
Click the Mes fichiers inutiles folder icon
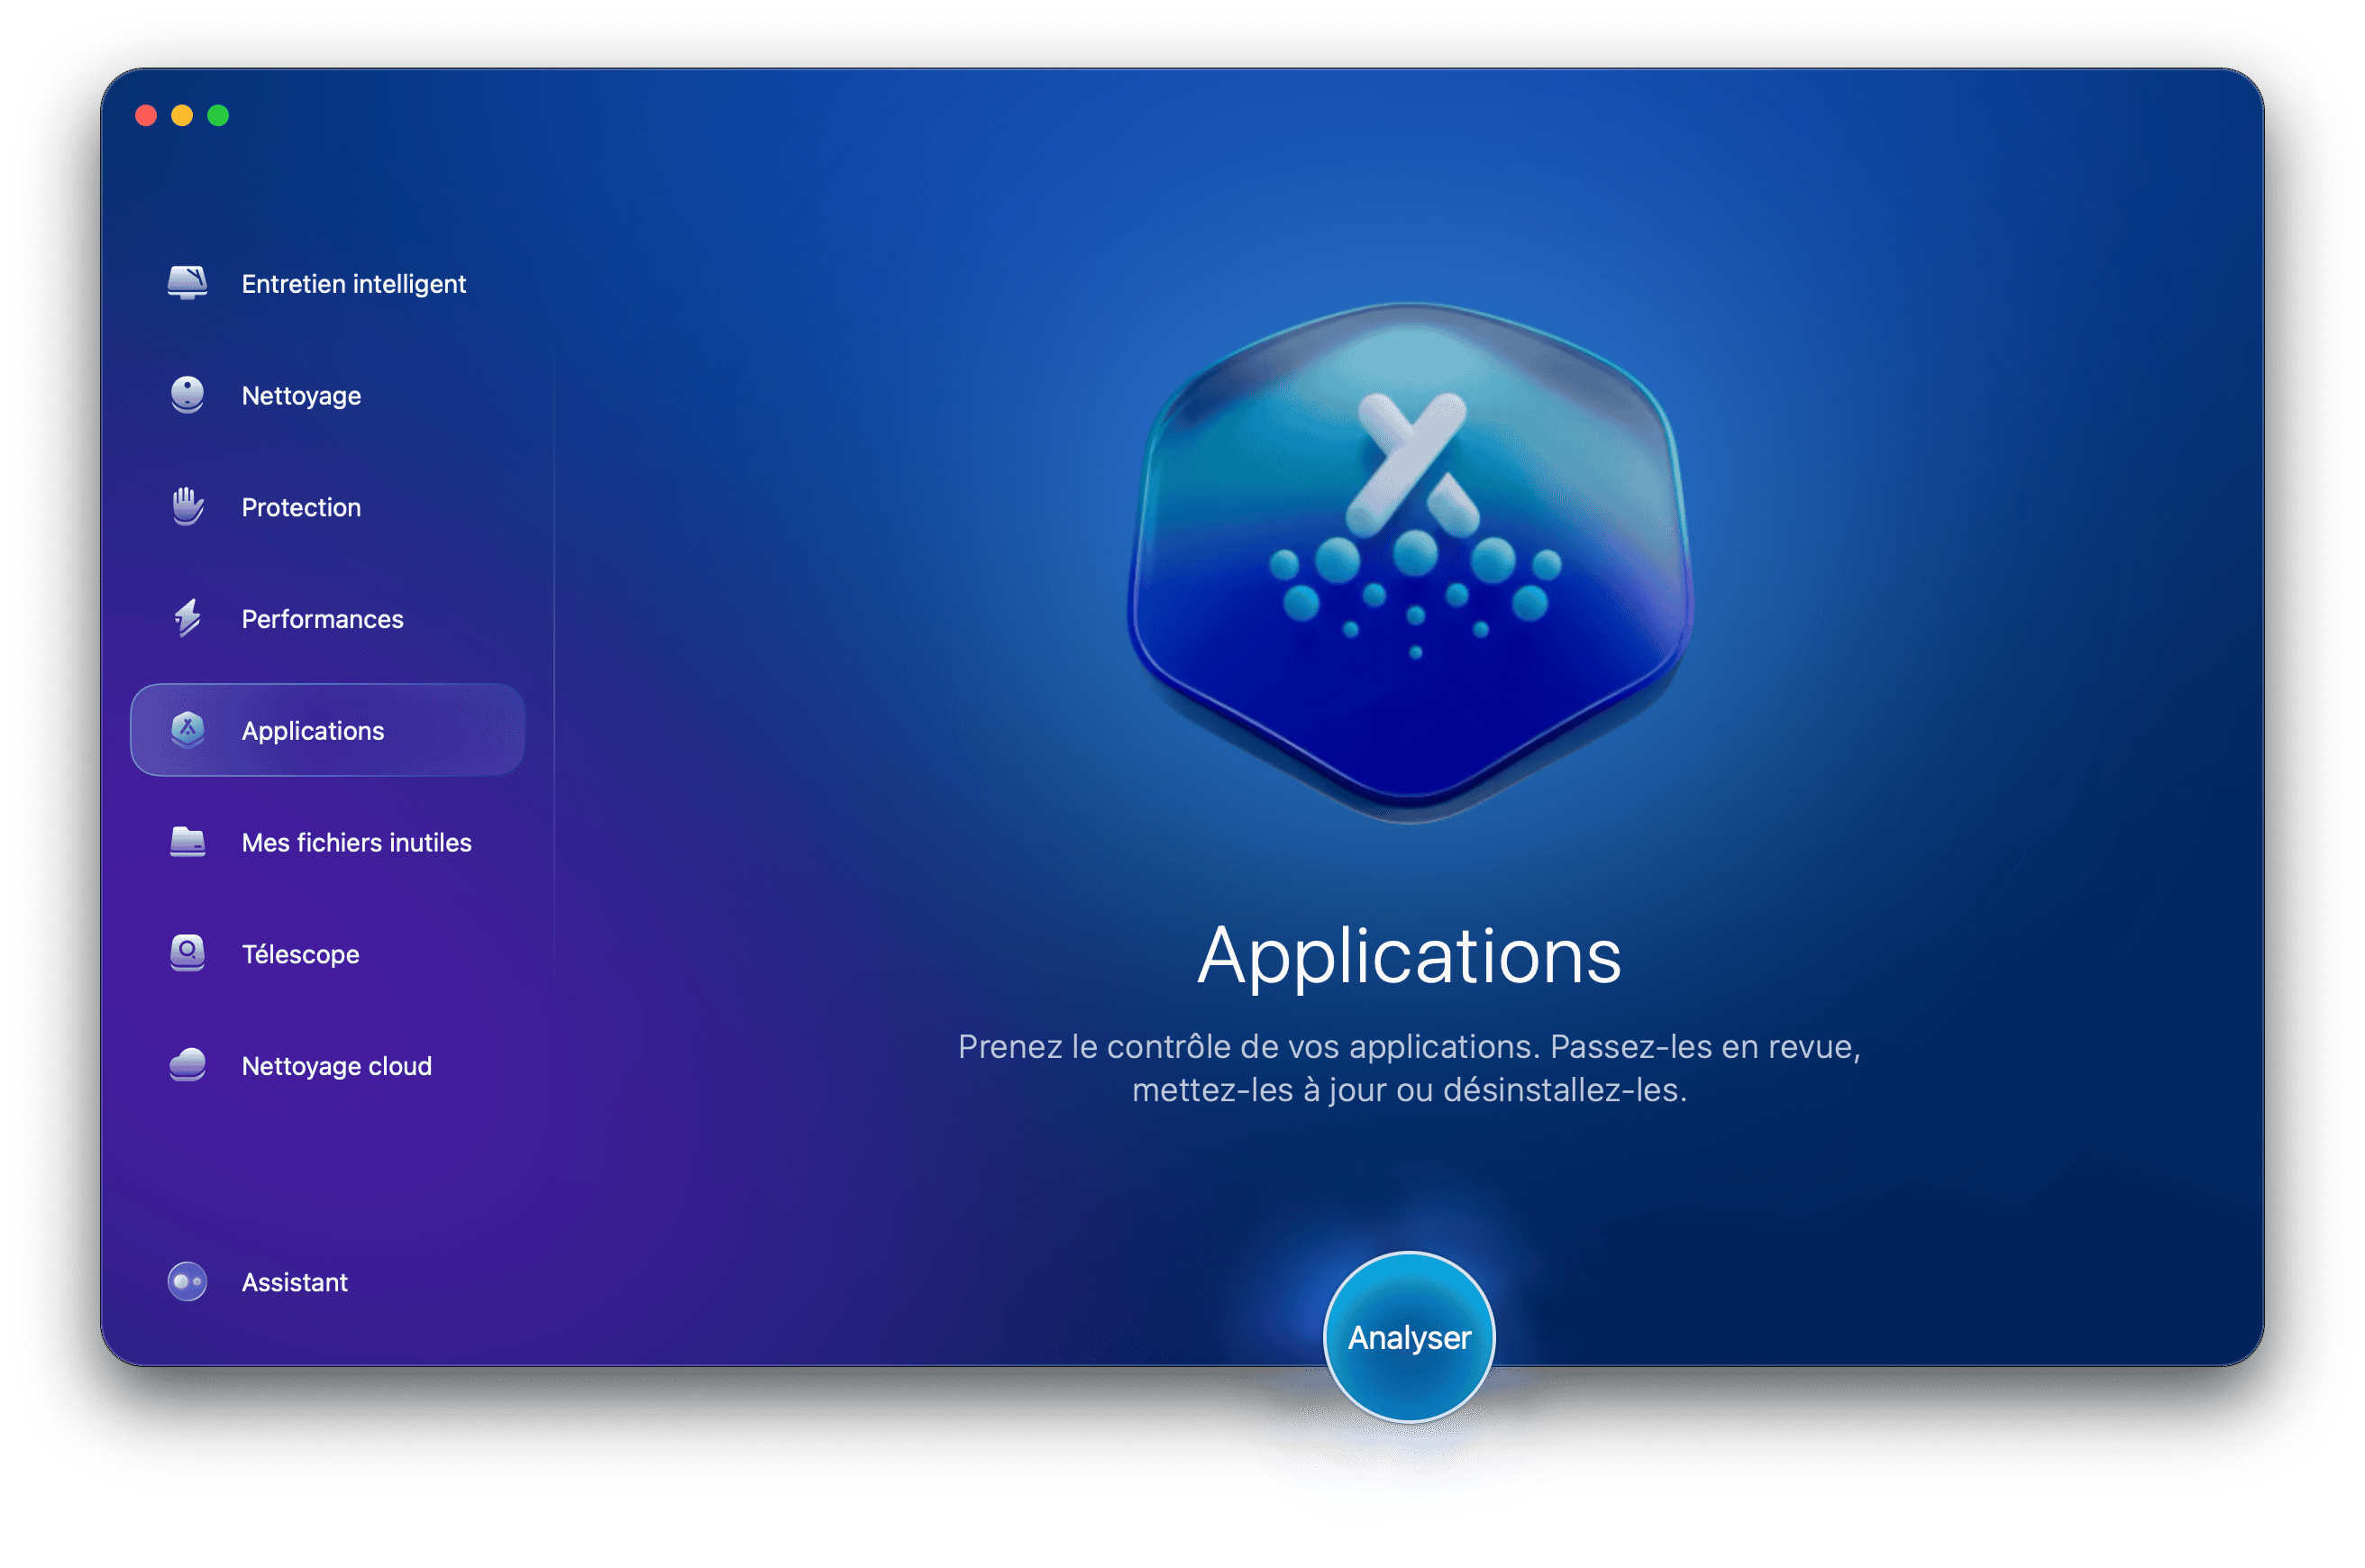[x=189, y=842]
